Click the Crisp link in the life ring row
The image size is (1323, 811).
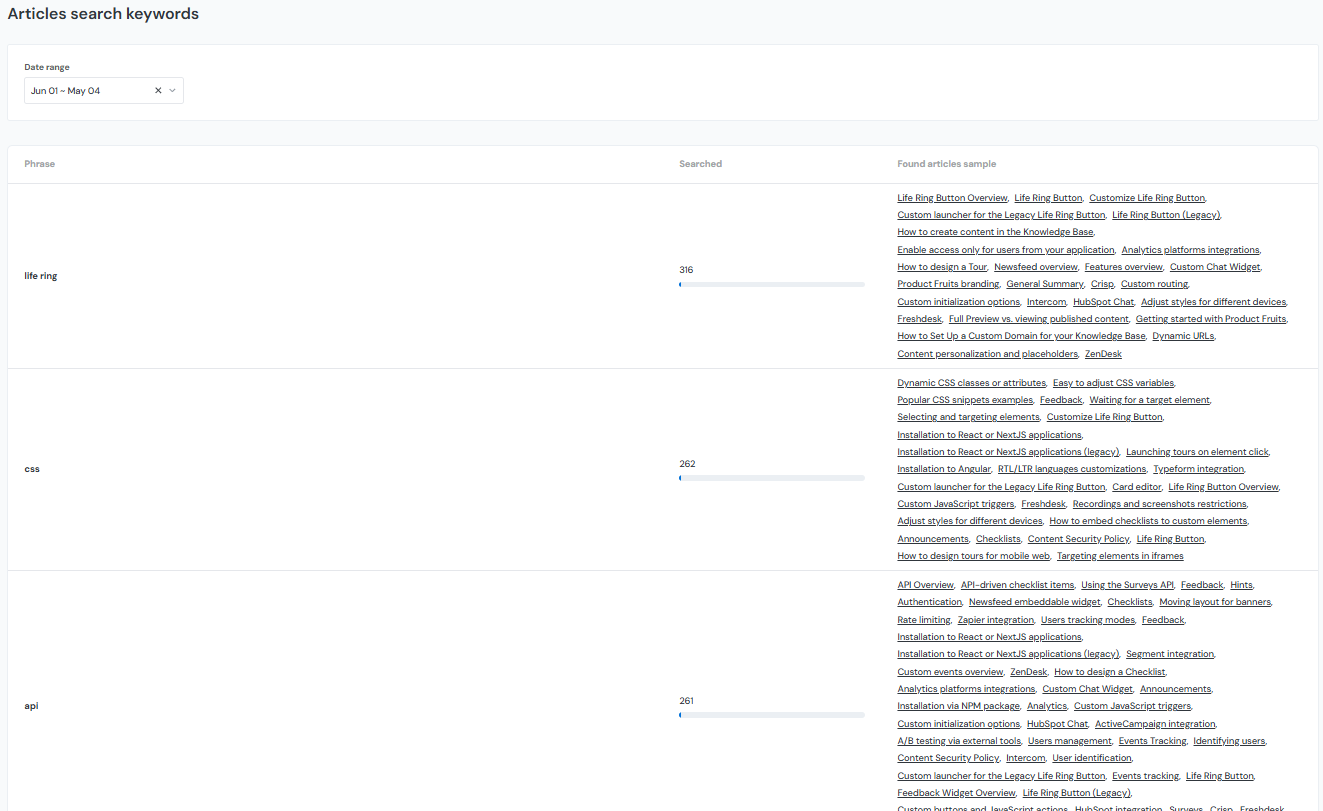coord(1102,283)
